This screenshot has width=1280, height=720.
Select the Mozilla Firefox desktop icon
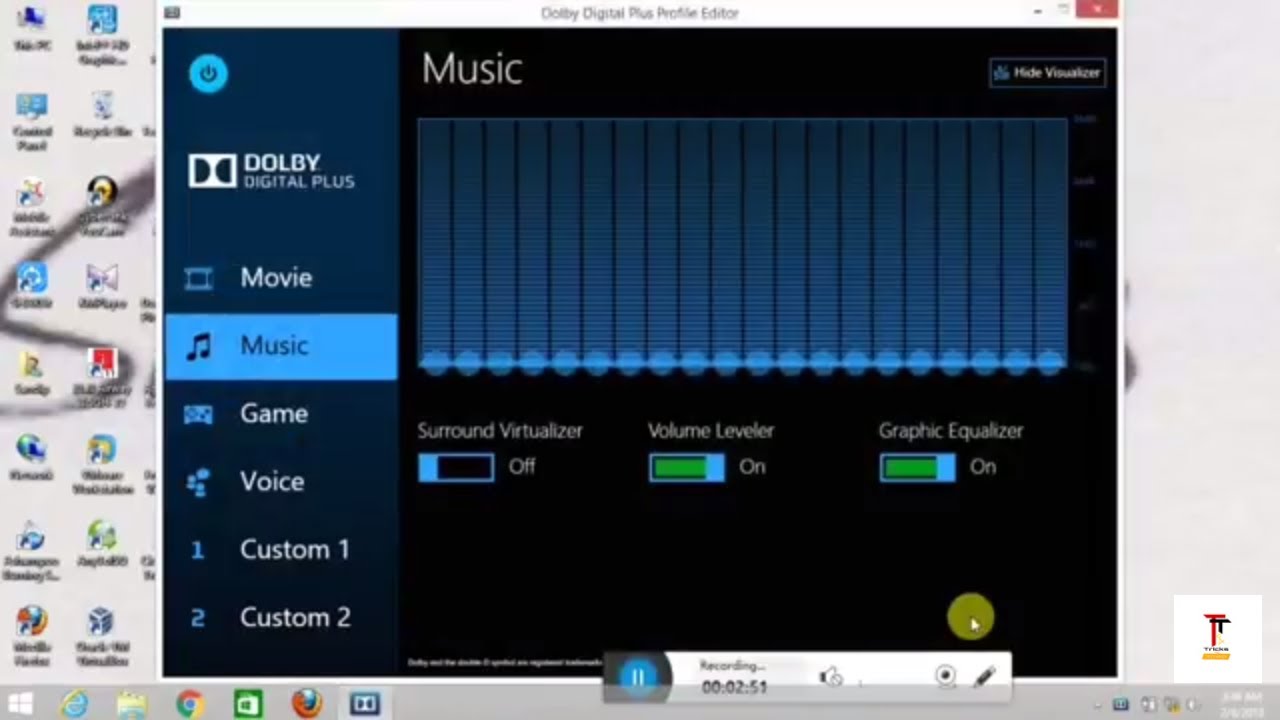32,636
